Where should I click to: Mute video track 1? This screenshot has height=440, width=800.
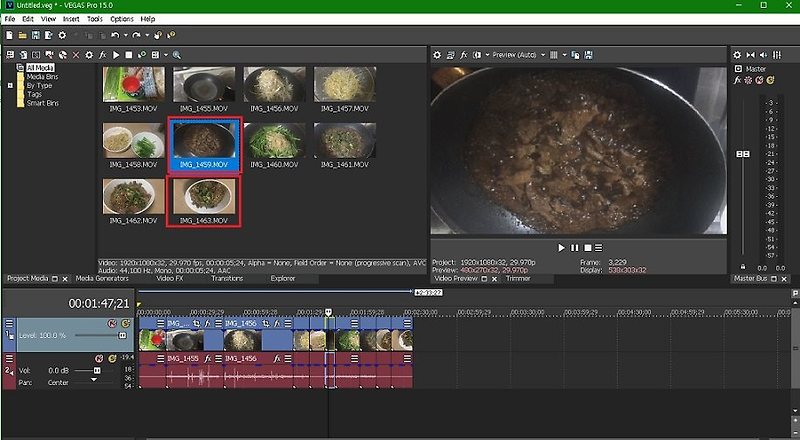coord(112,323)
